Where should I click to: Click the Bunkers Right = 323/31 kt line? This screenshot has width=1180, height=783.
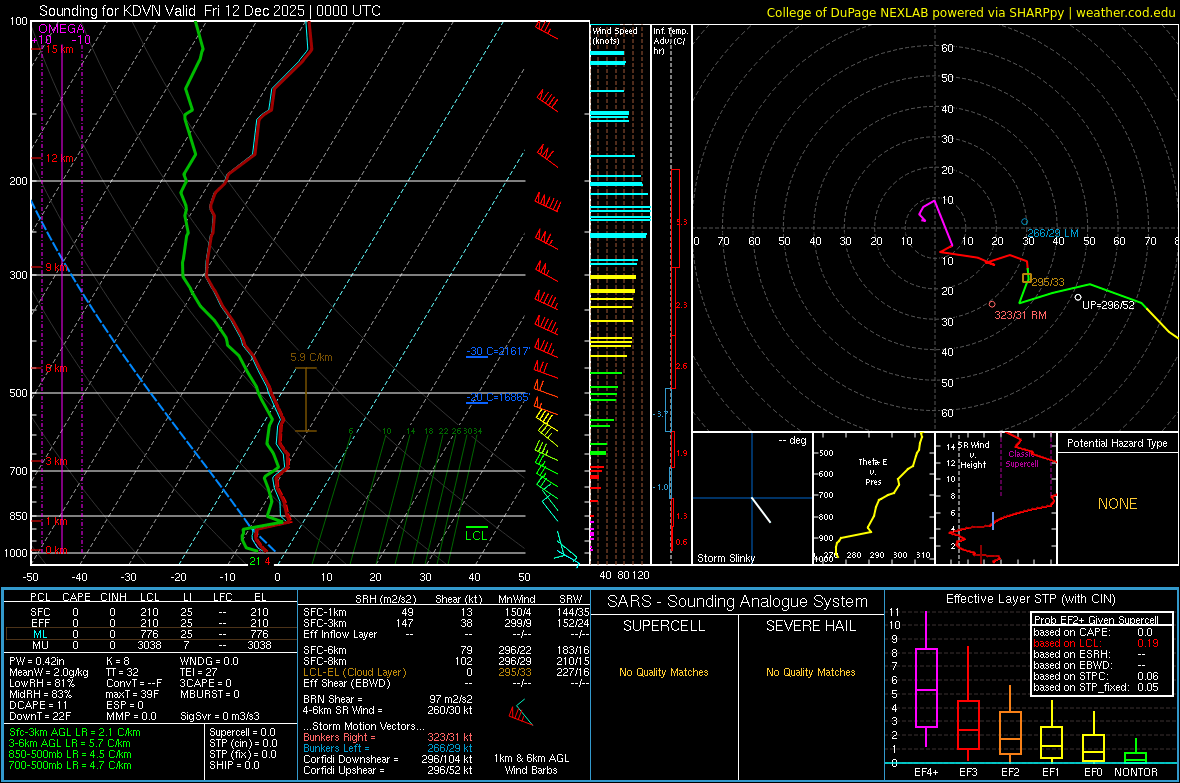388,737
